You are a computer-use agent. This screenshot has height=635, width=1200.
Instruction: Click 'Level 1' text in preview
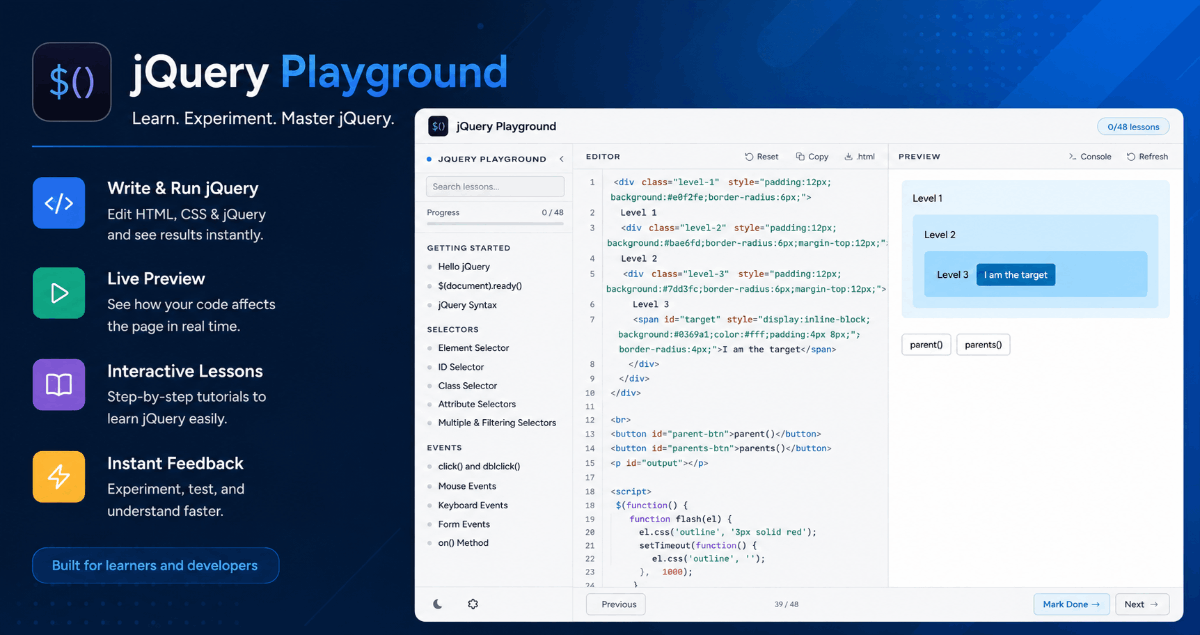tap(928, 199)
